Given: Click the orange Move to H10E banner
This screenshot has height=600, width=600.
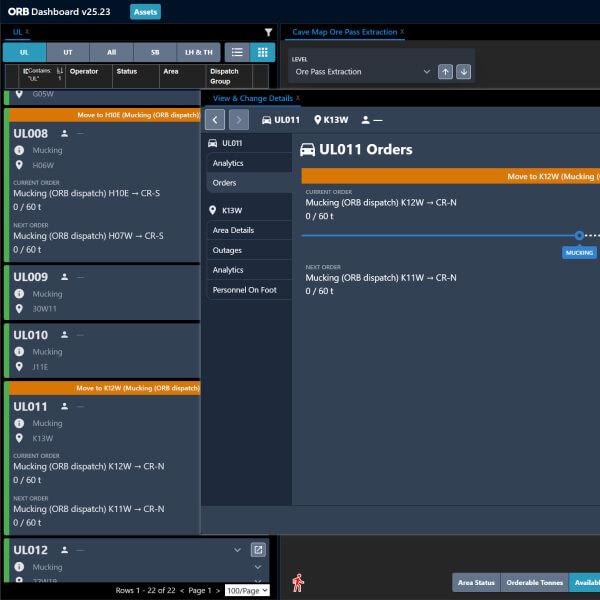Looking at the screenshot, I should pos(104,115).
